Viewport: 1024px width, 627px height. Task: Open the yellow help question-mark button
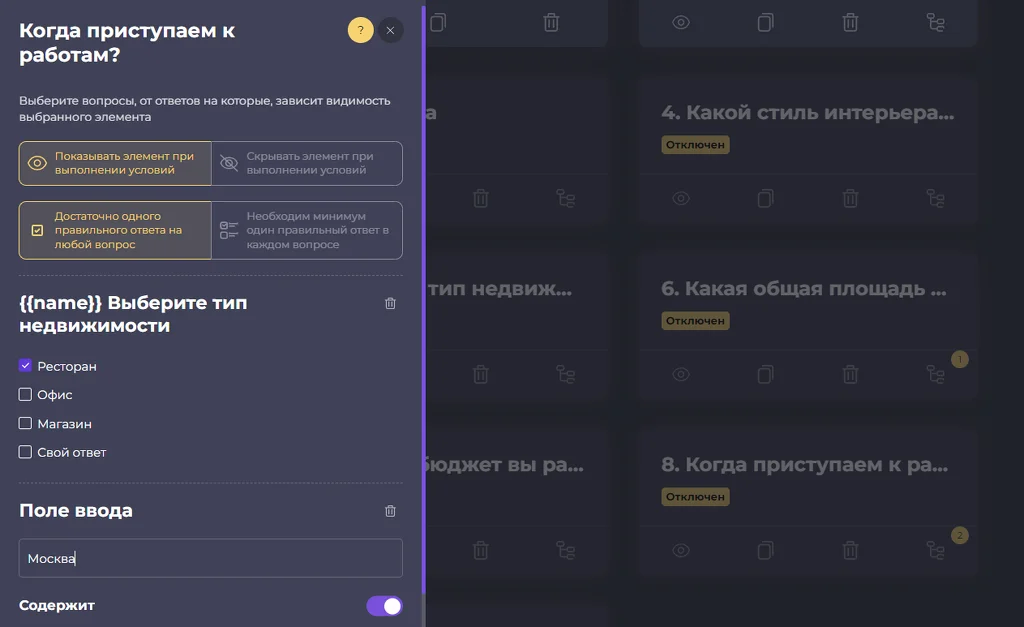360,30
